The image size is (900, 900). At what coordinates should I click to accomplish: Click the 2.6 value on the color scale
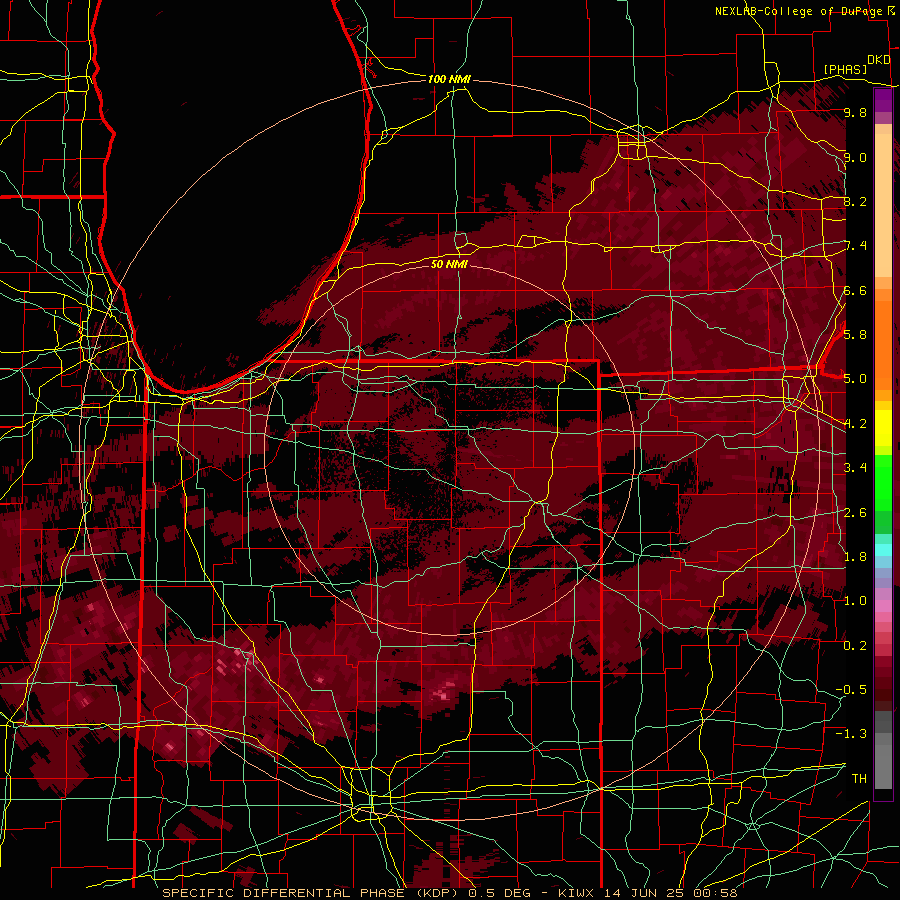[855, 513]
